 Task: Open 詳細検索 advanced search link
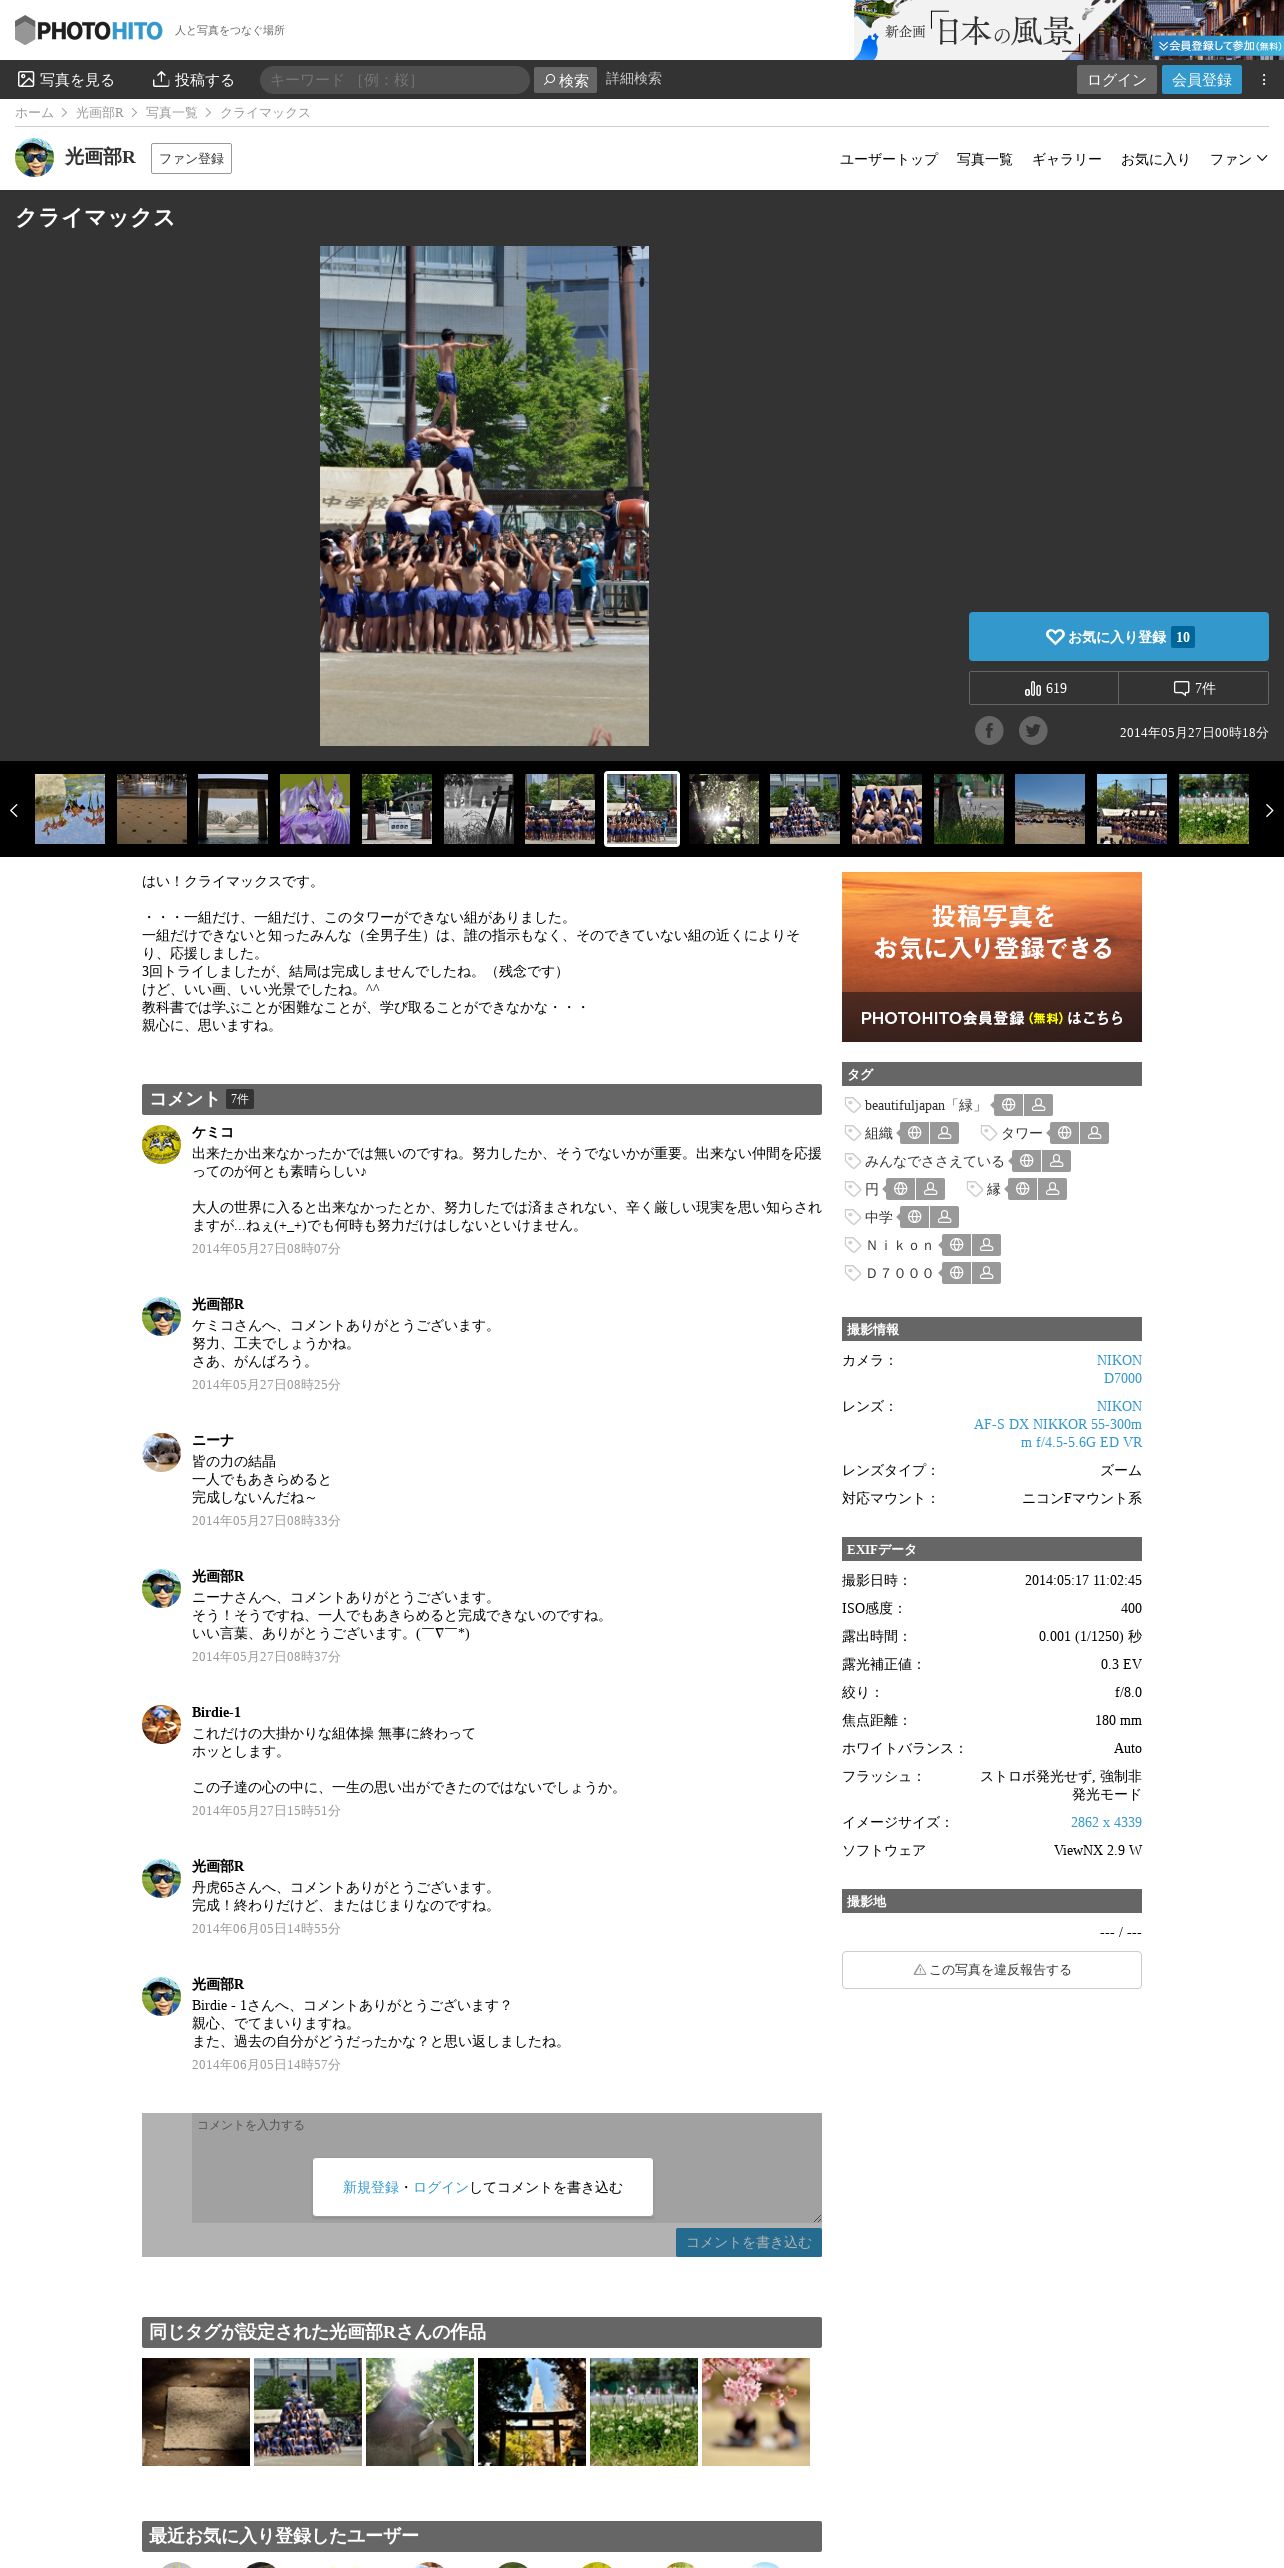(x=633, y=79)
